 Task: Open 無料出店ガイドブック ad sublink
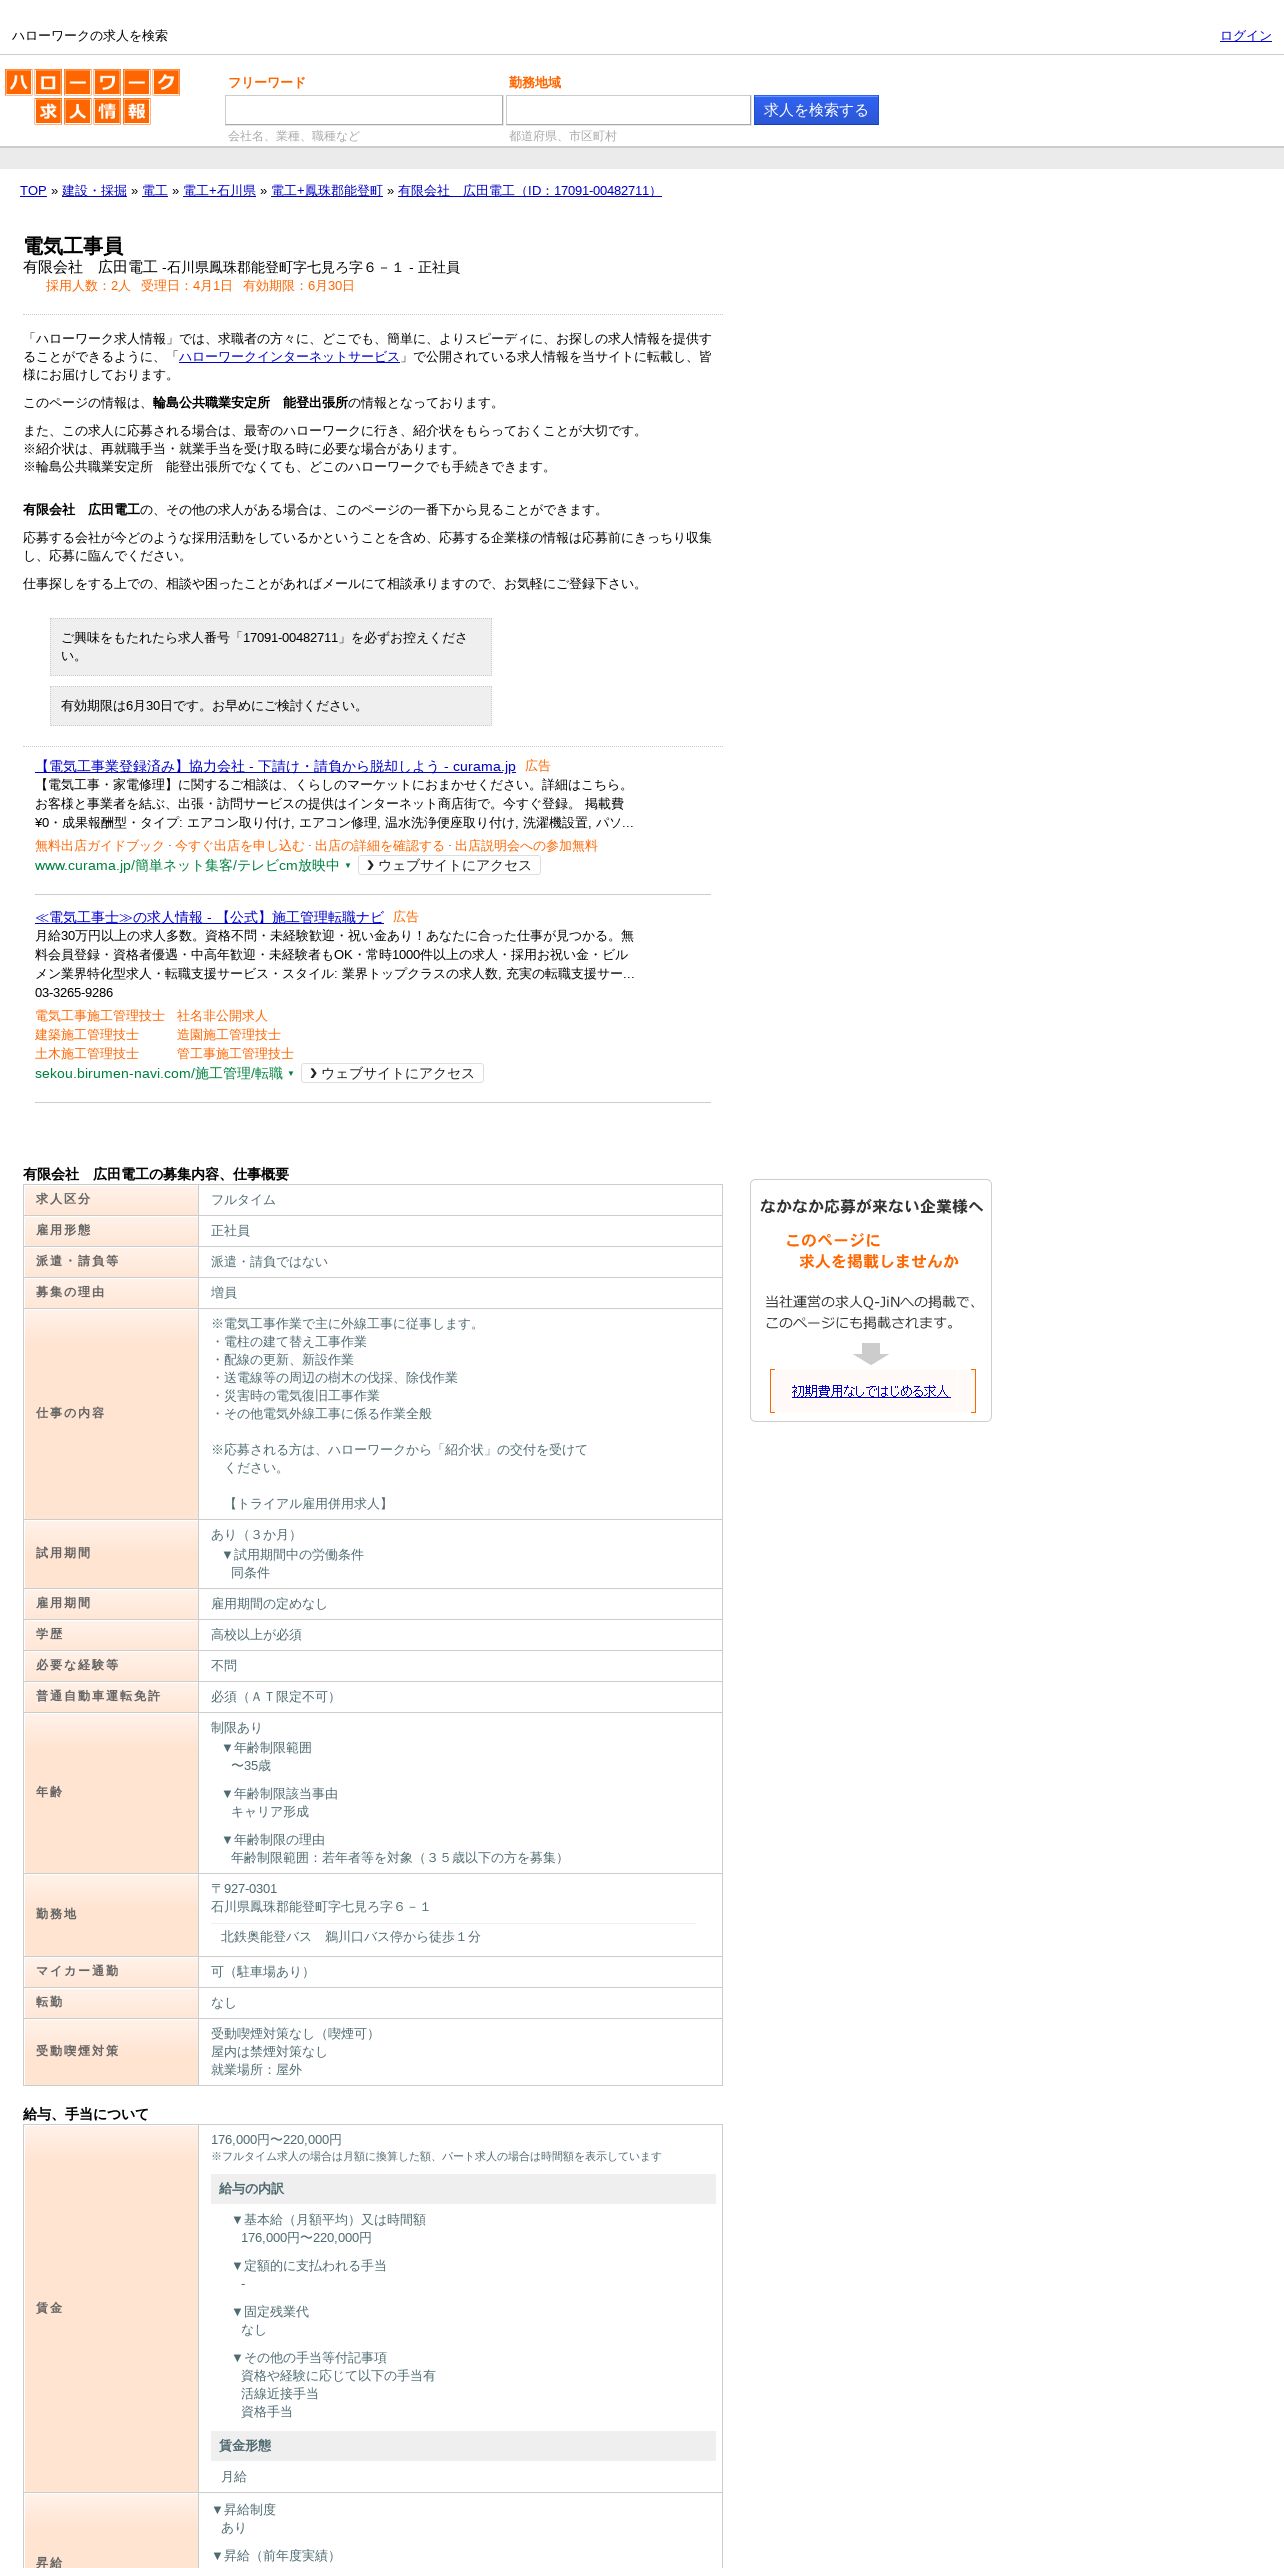pos(99,846)
